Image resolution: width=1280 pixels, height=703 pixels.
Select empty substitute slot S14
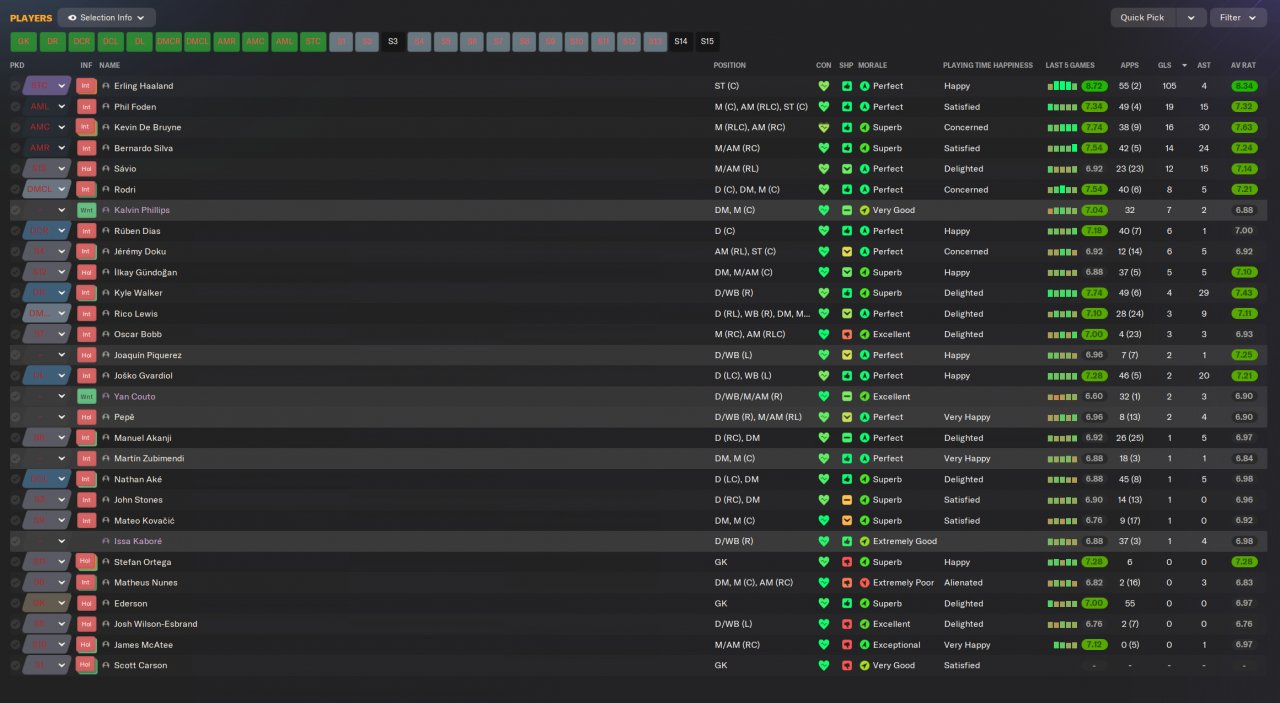(x=681, y=42)
